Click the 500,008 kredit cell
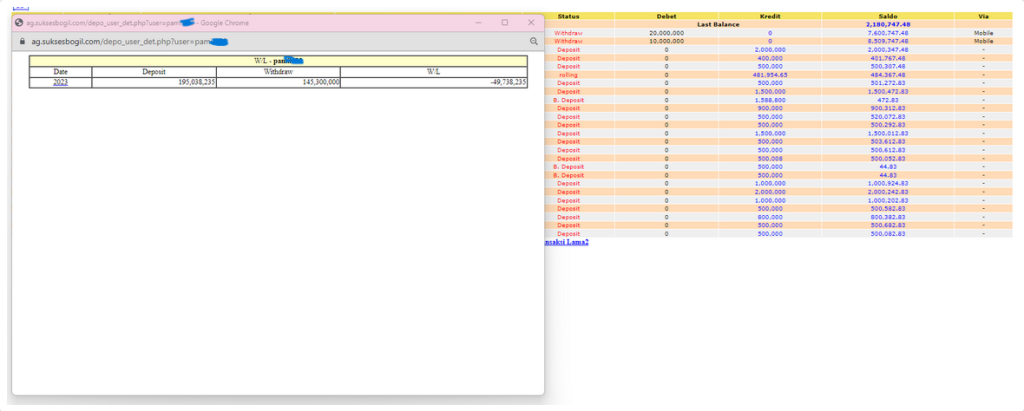Image resolution: width=1024 pixels, height=411 pixels. click(770, 159)
